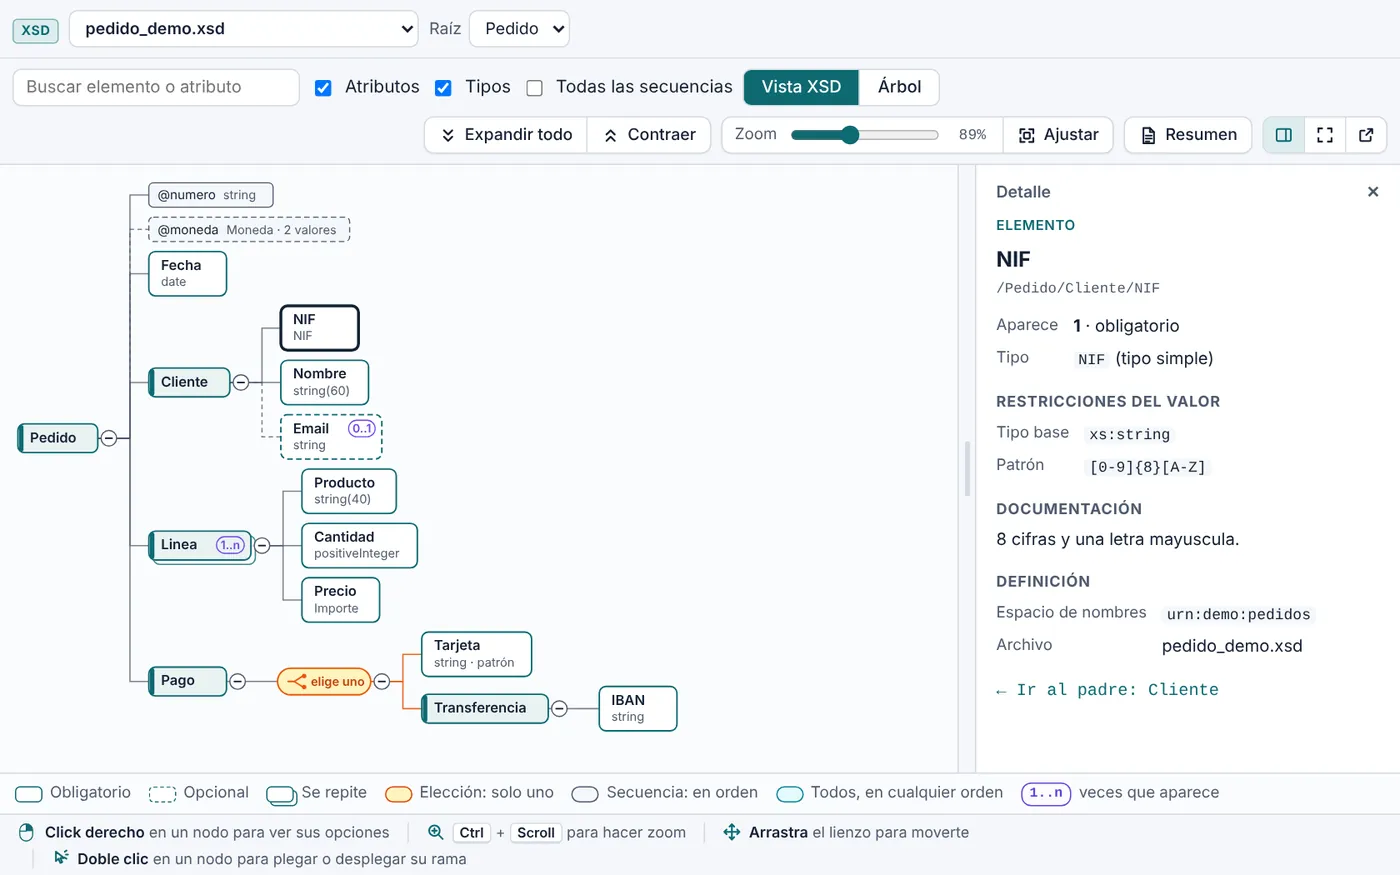Click the Elección legend orange swatch
This screenshot has height=875, width=1400.
(399, 794)
